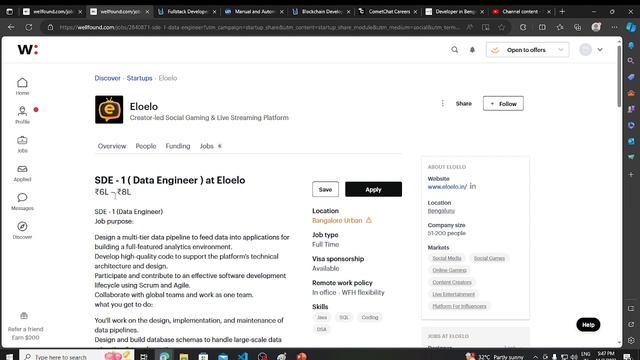Click the warning icon next to Bangalore Urban
This screenshot has height=360, width=640.
point(369,220)
